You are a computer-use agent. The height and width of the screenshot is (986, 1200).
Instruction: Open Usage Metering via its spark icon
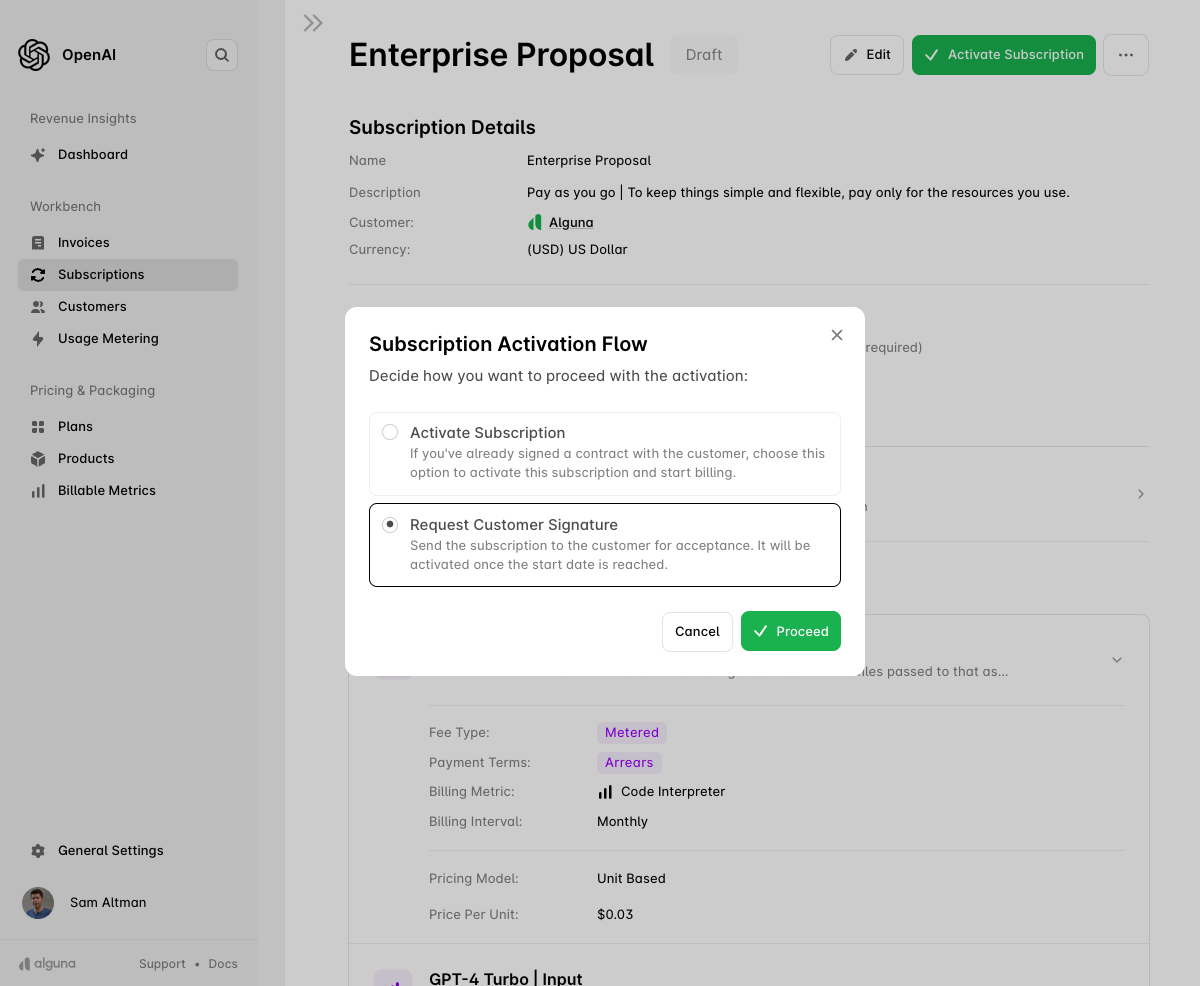click(37, 338)
